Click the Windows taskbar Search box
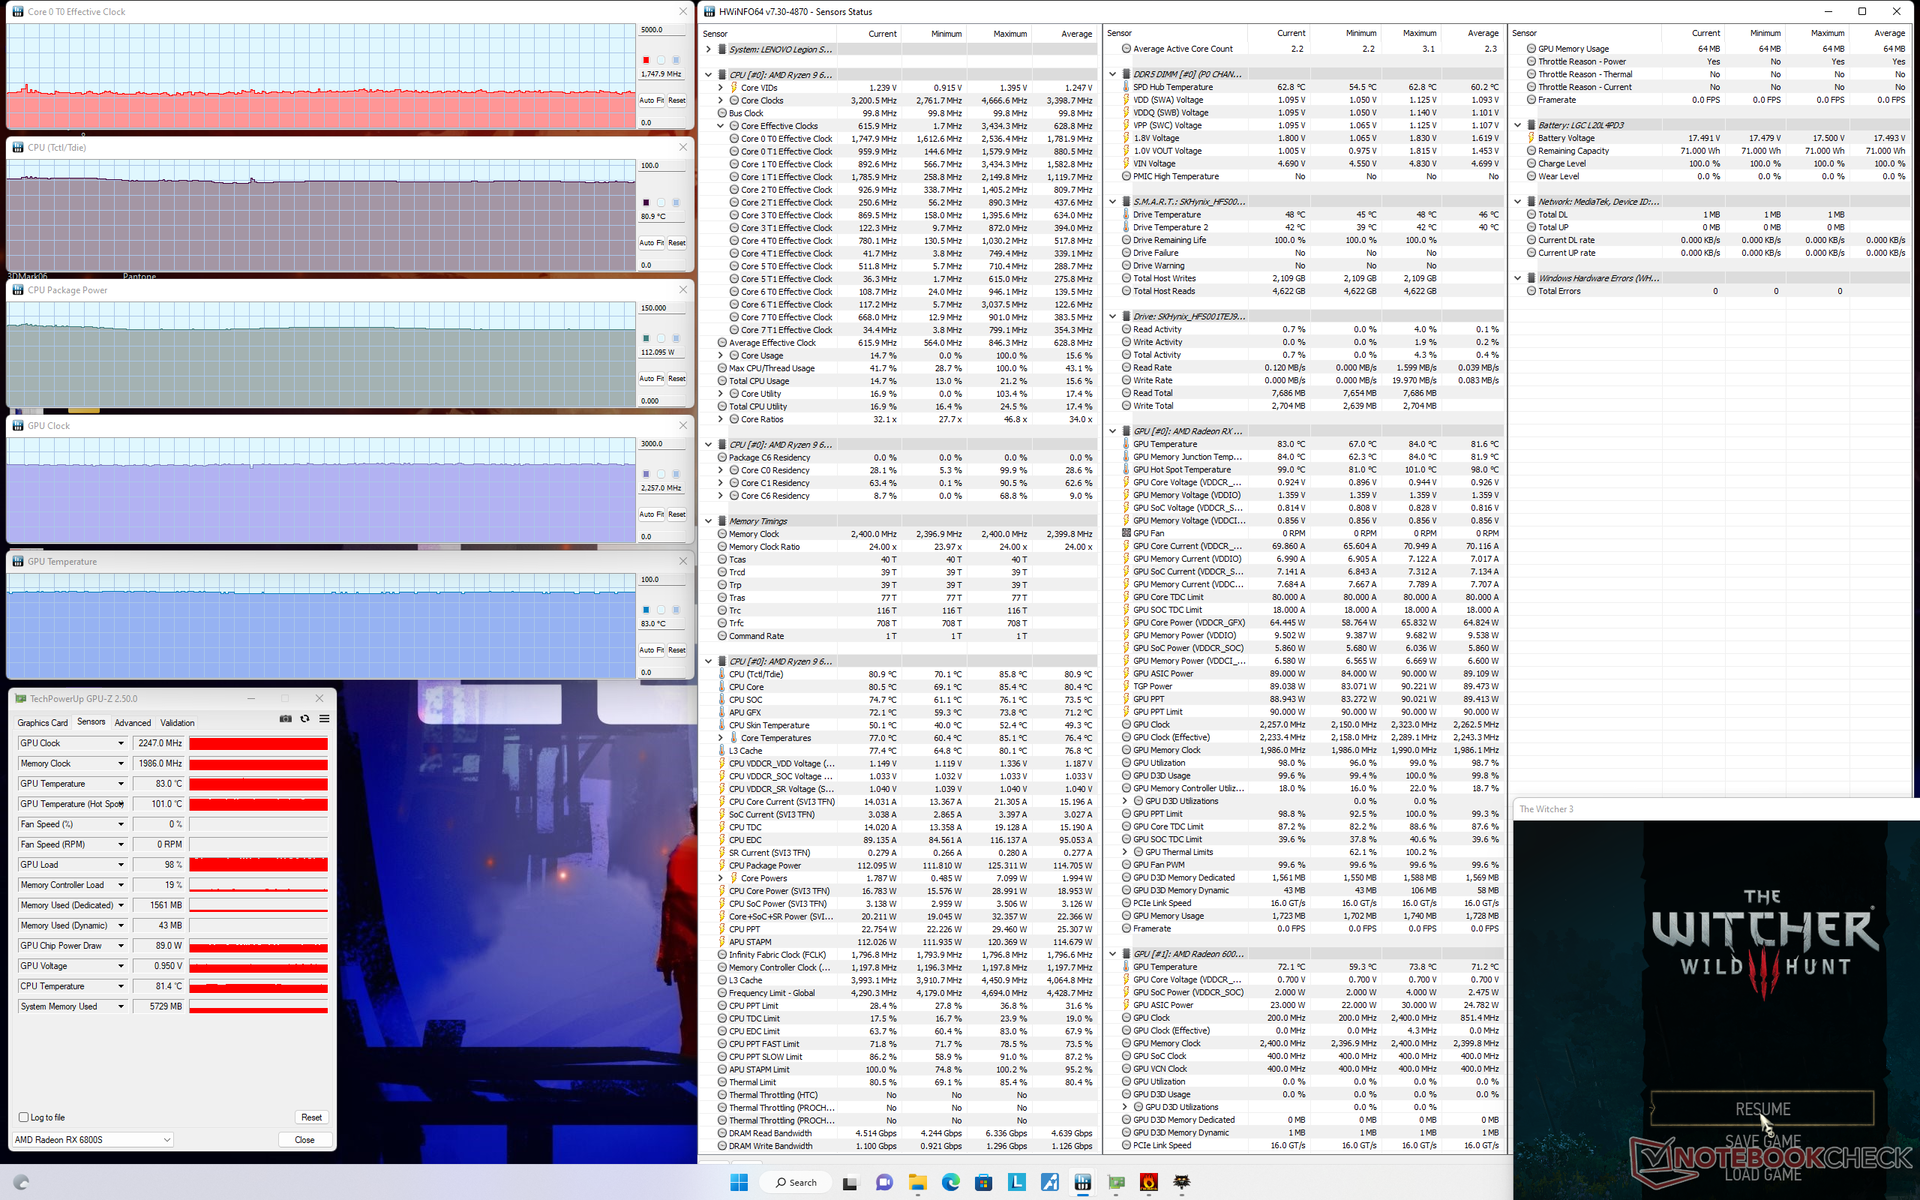This screenshot has width=1920, height=1200. [x=796, y=1182]
